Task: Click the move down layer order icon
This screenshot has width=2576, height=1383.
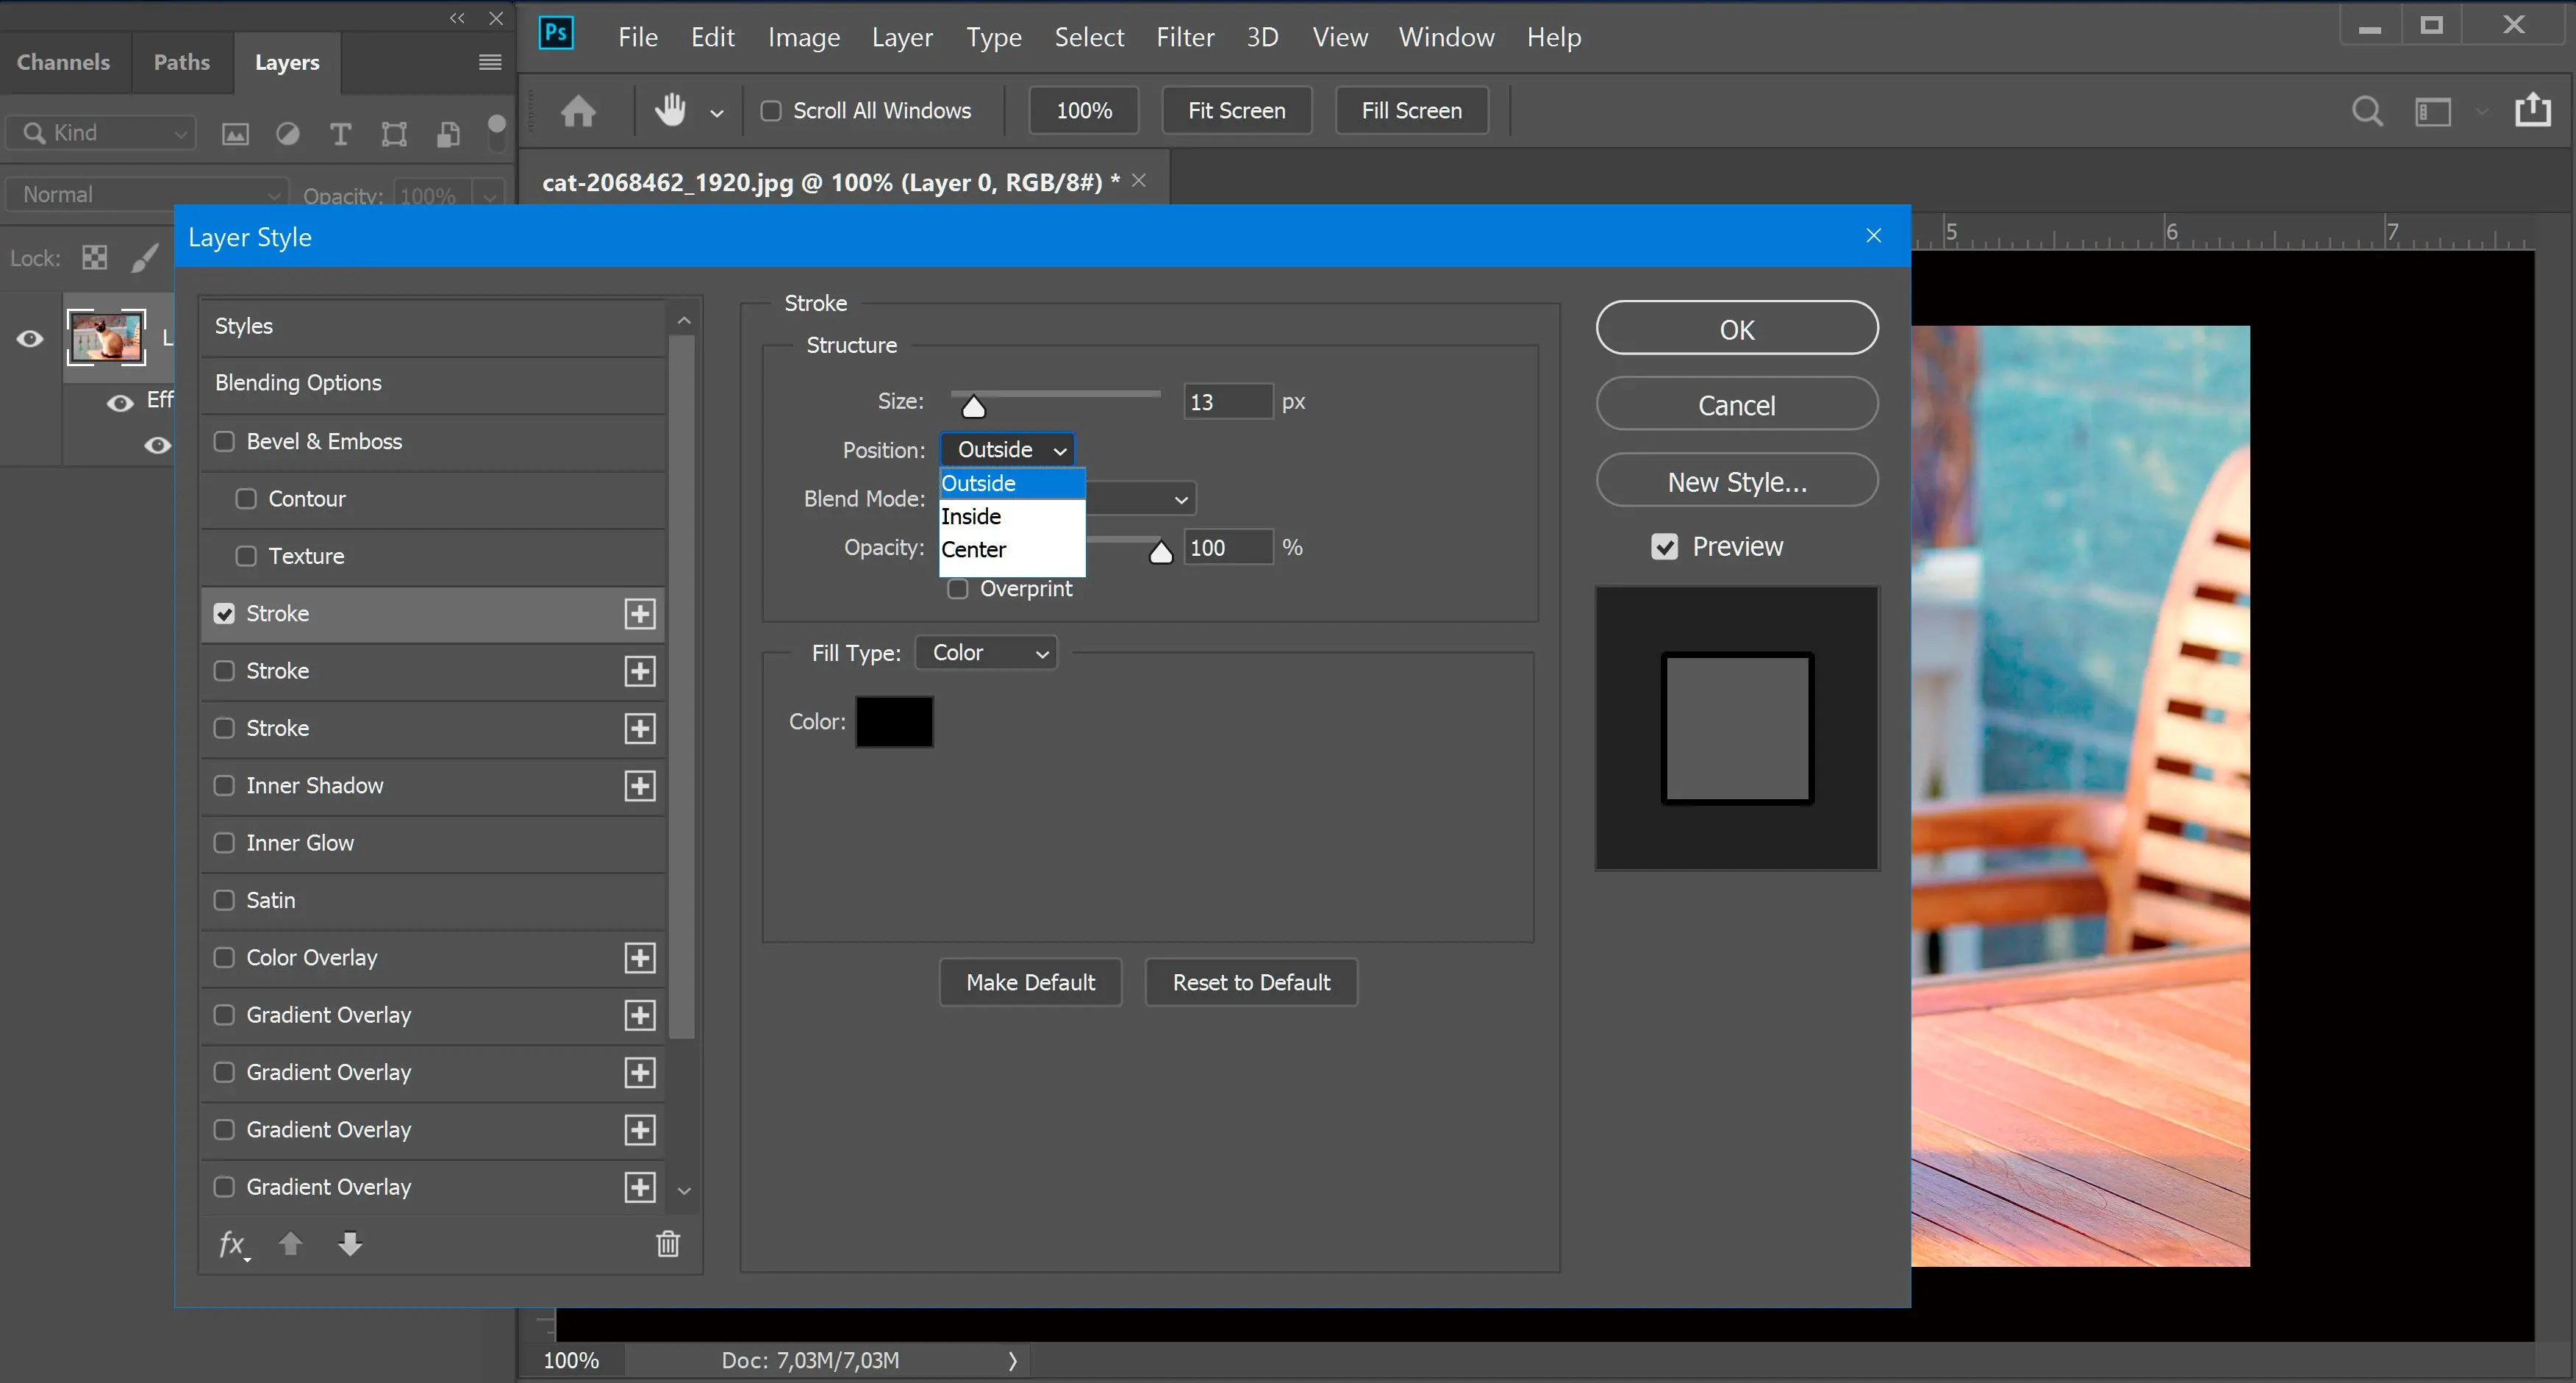Action: click(351, 1245)
